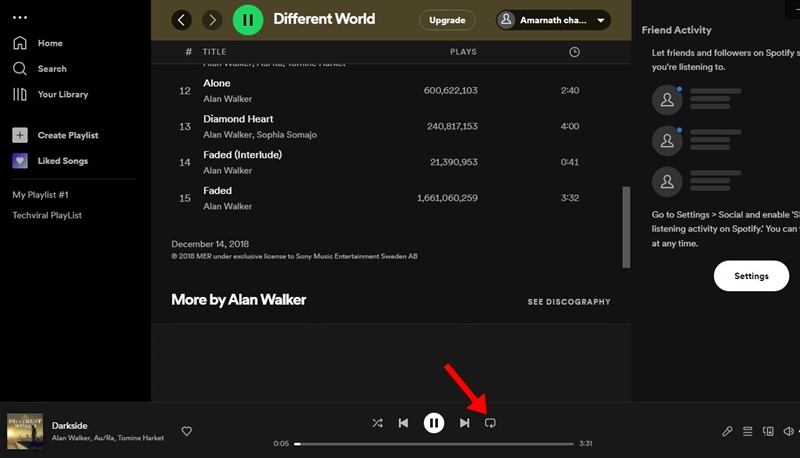Seek using the song progress bar
800x458 pixels.
point(435,443)
